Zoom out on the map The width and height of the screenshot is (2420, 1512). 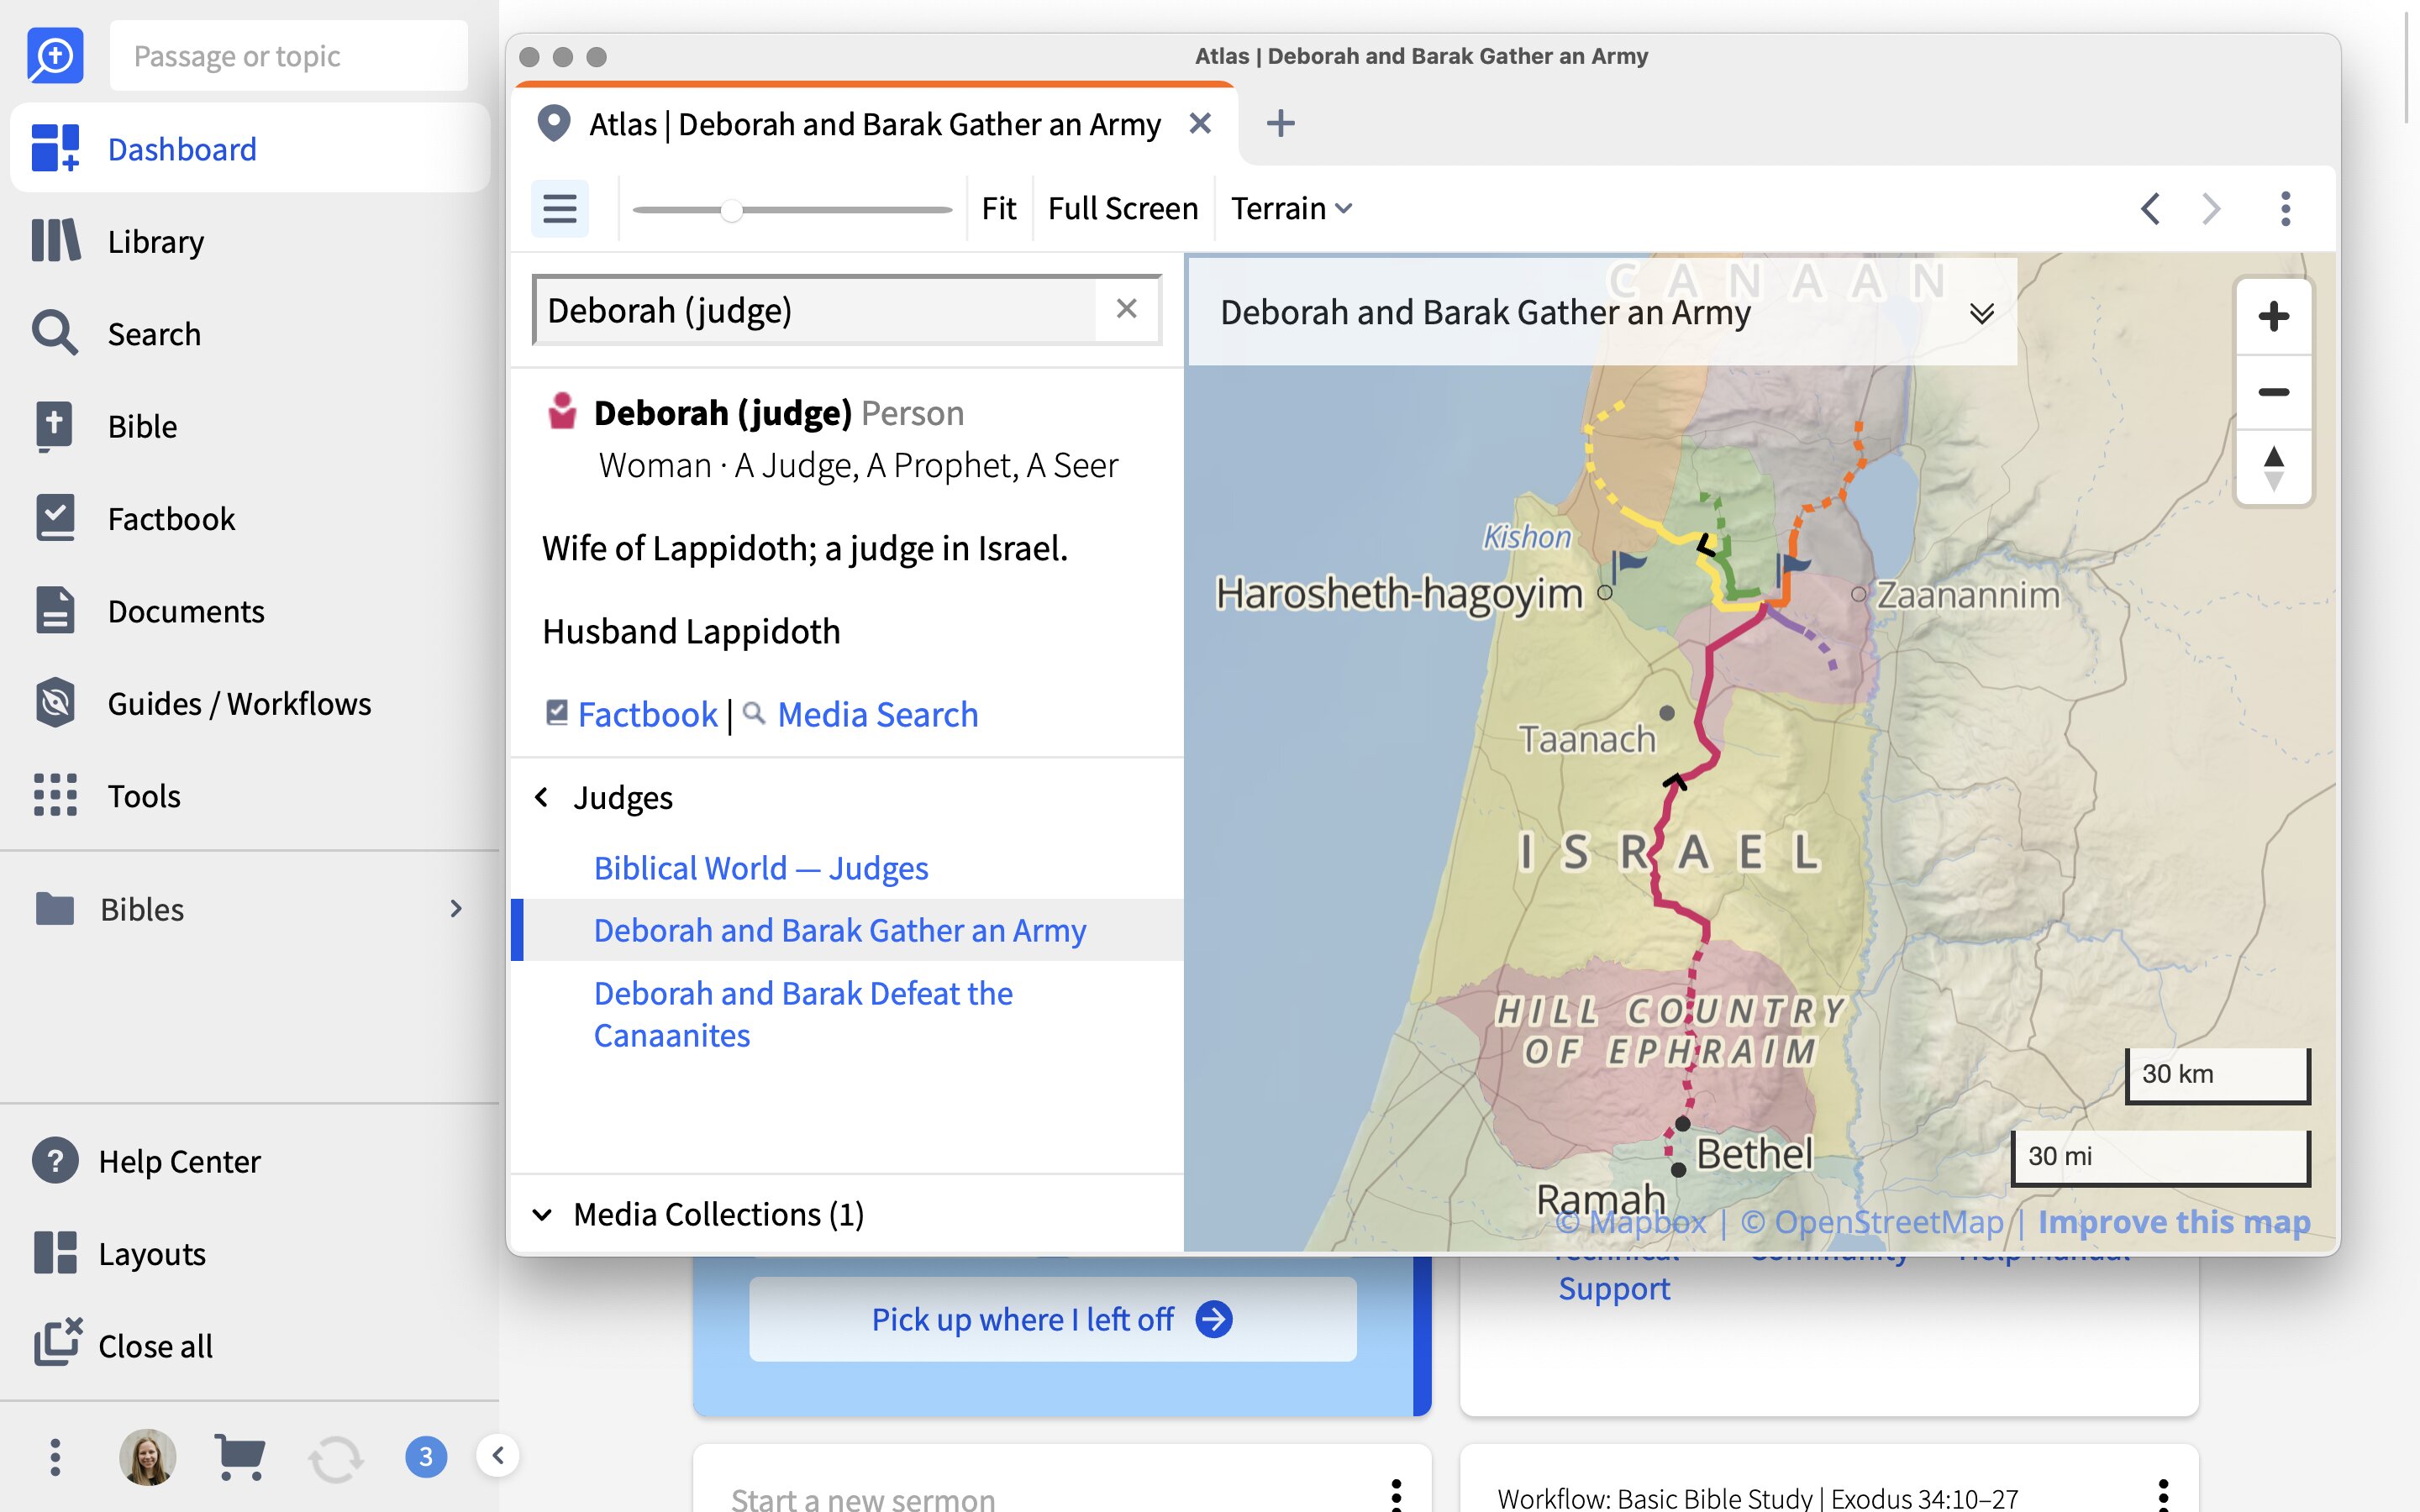(x=2274, y=392)
